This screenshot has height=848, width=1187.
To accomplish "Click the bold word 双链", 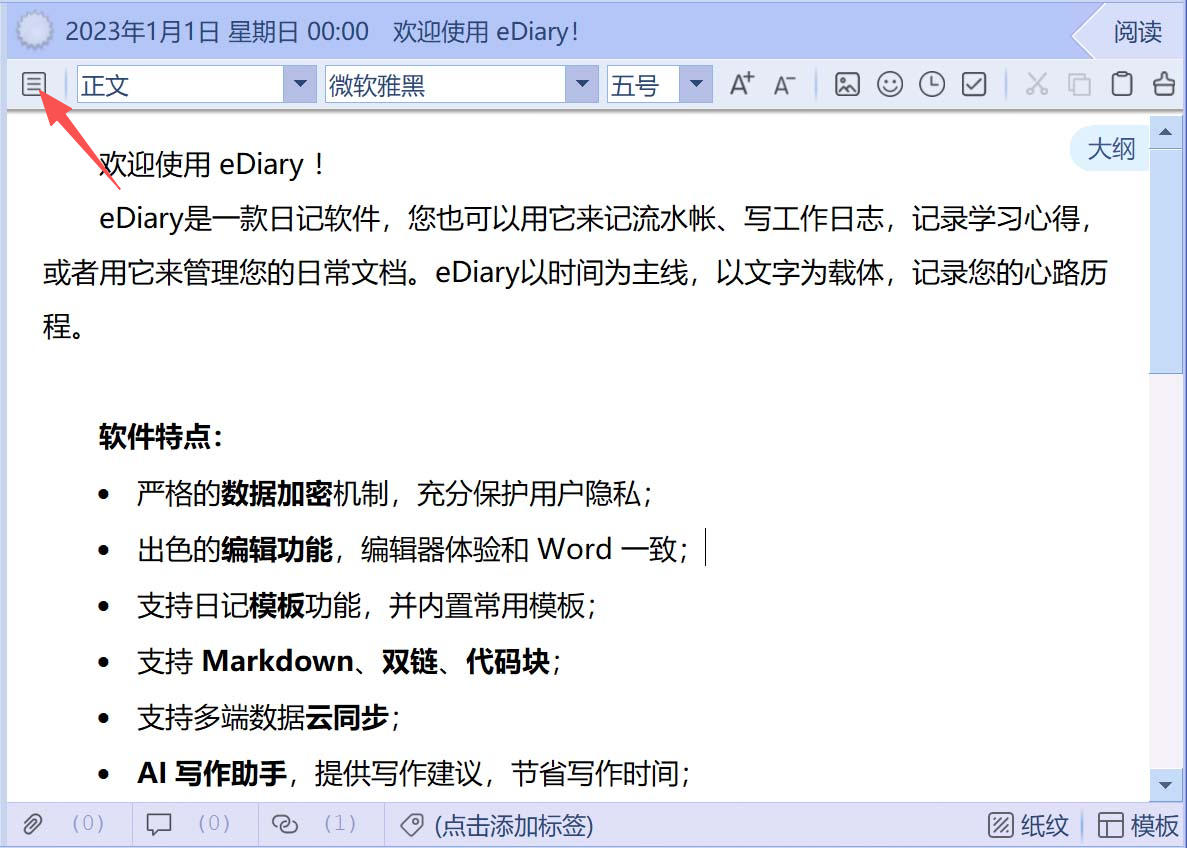I will [410, 661].
